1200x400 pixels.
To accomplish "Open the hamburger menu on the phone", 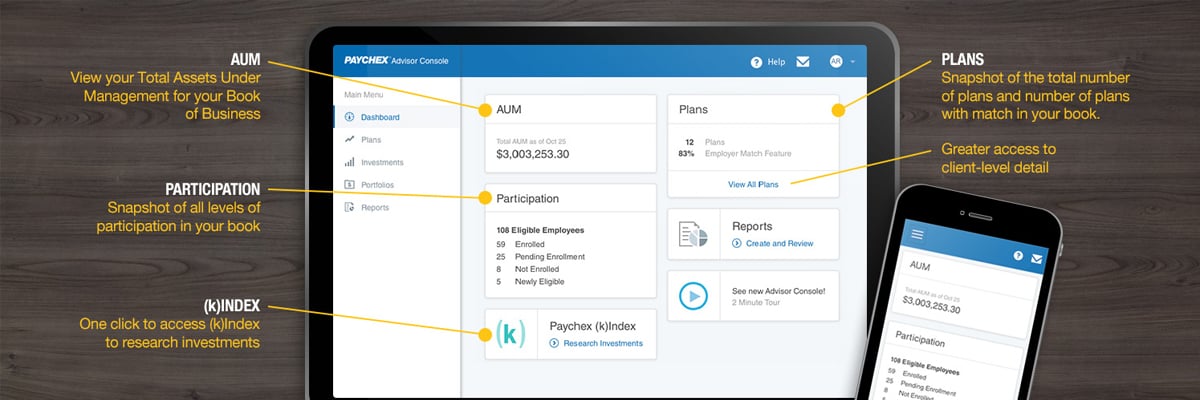I will click(x=917, y=234).
